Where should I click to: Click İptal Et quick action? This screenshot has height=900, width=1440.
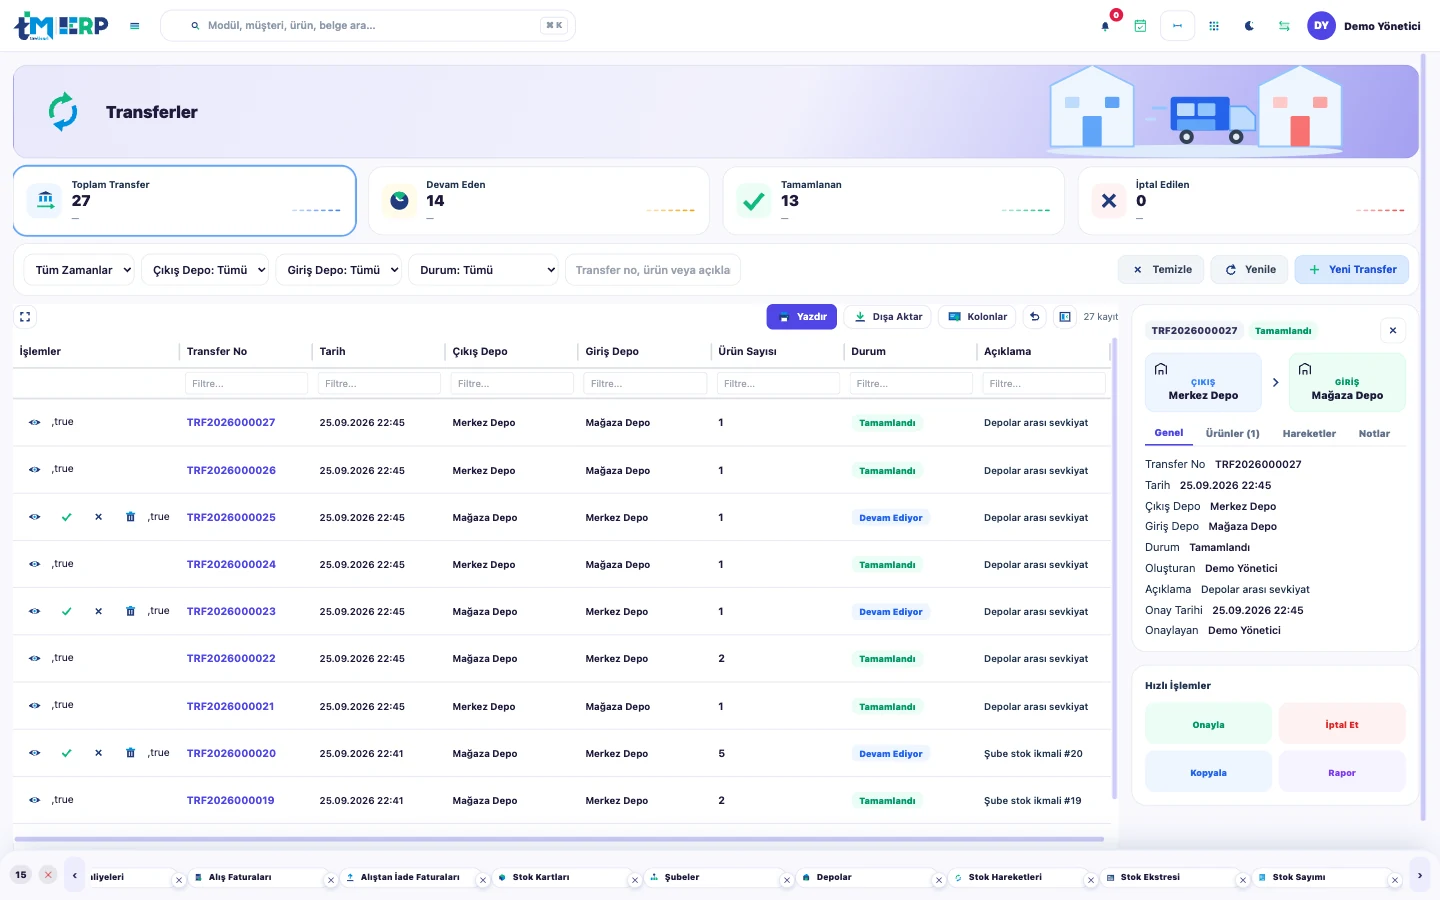pyautogui.click(x=1342, y=724)
